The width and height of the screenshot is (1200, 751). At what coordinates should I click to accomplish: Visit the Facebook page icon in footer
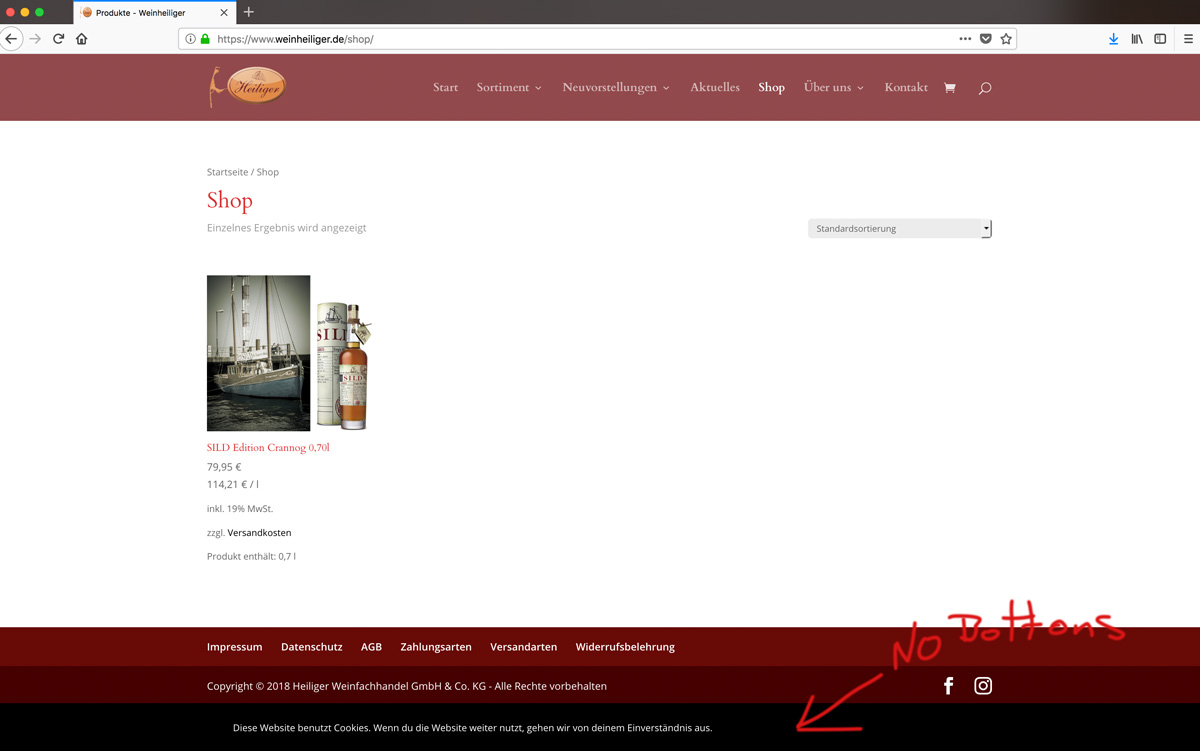[949, 685]
